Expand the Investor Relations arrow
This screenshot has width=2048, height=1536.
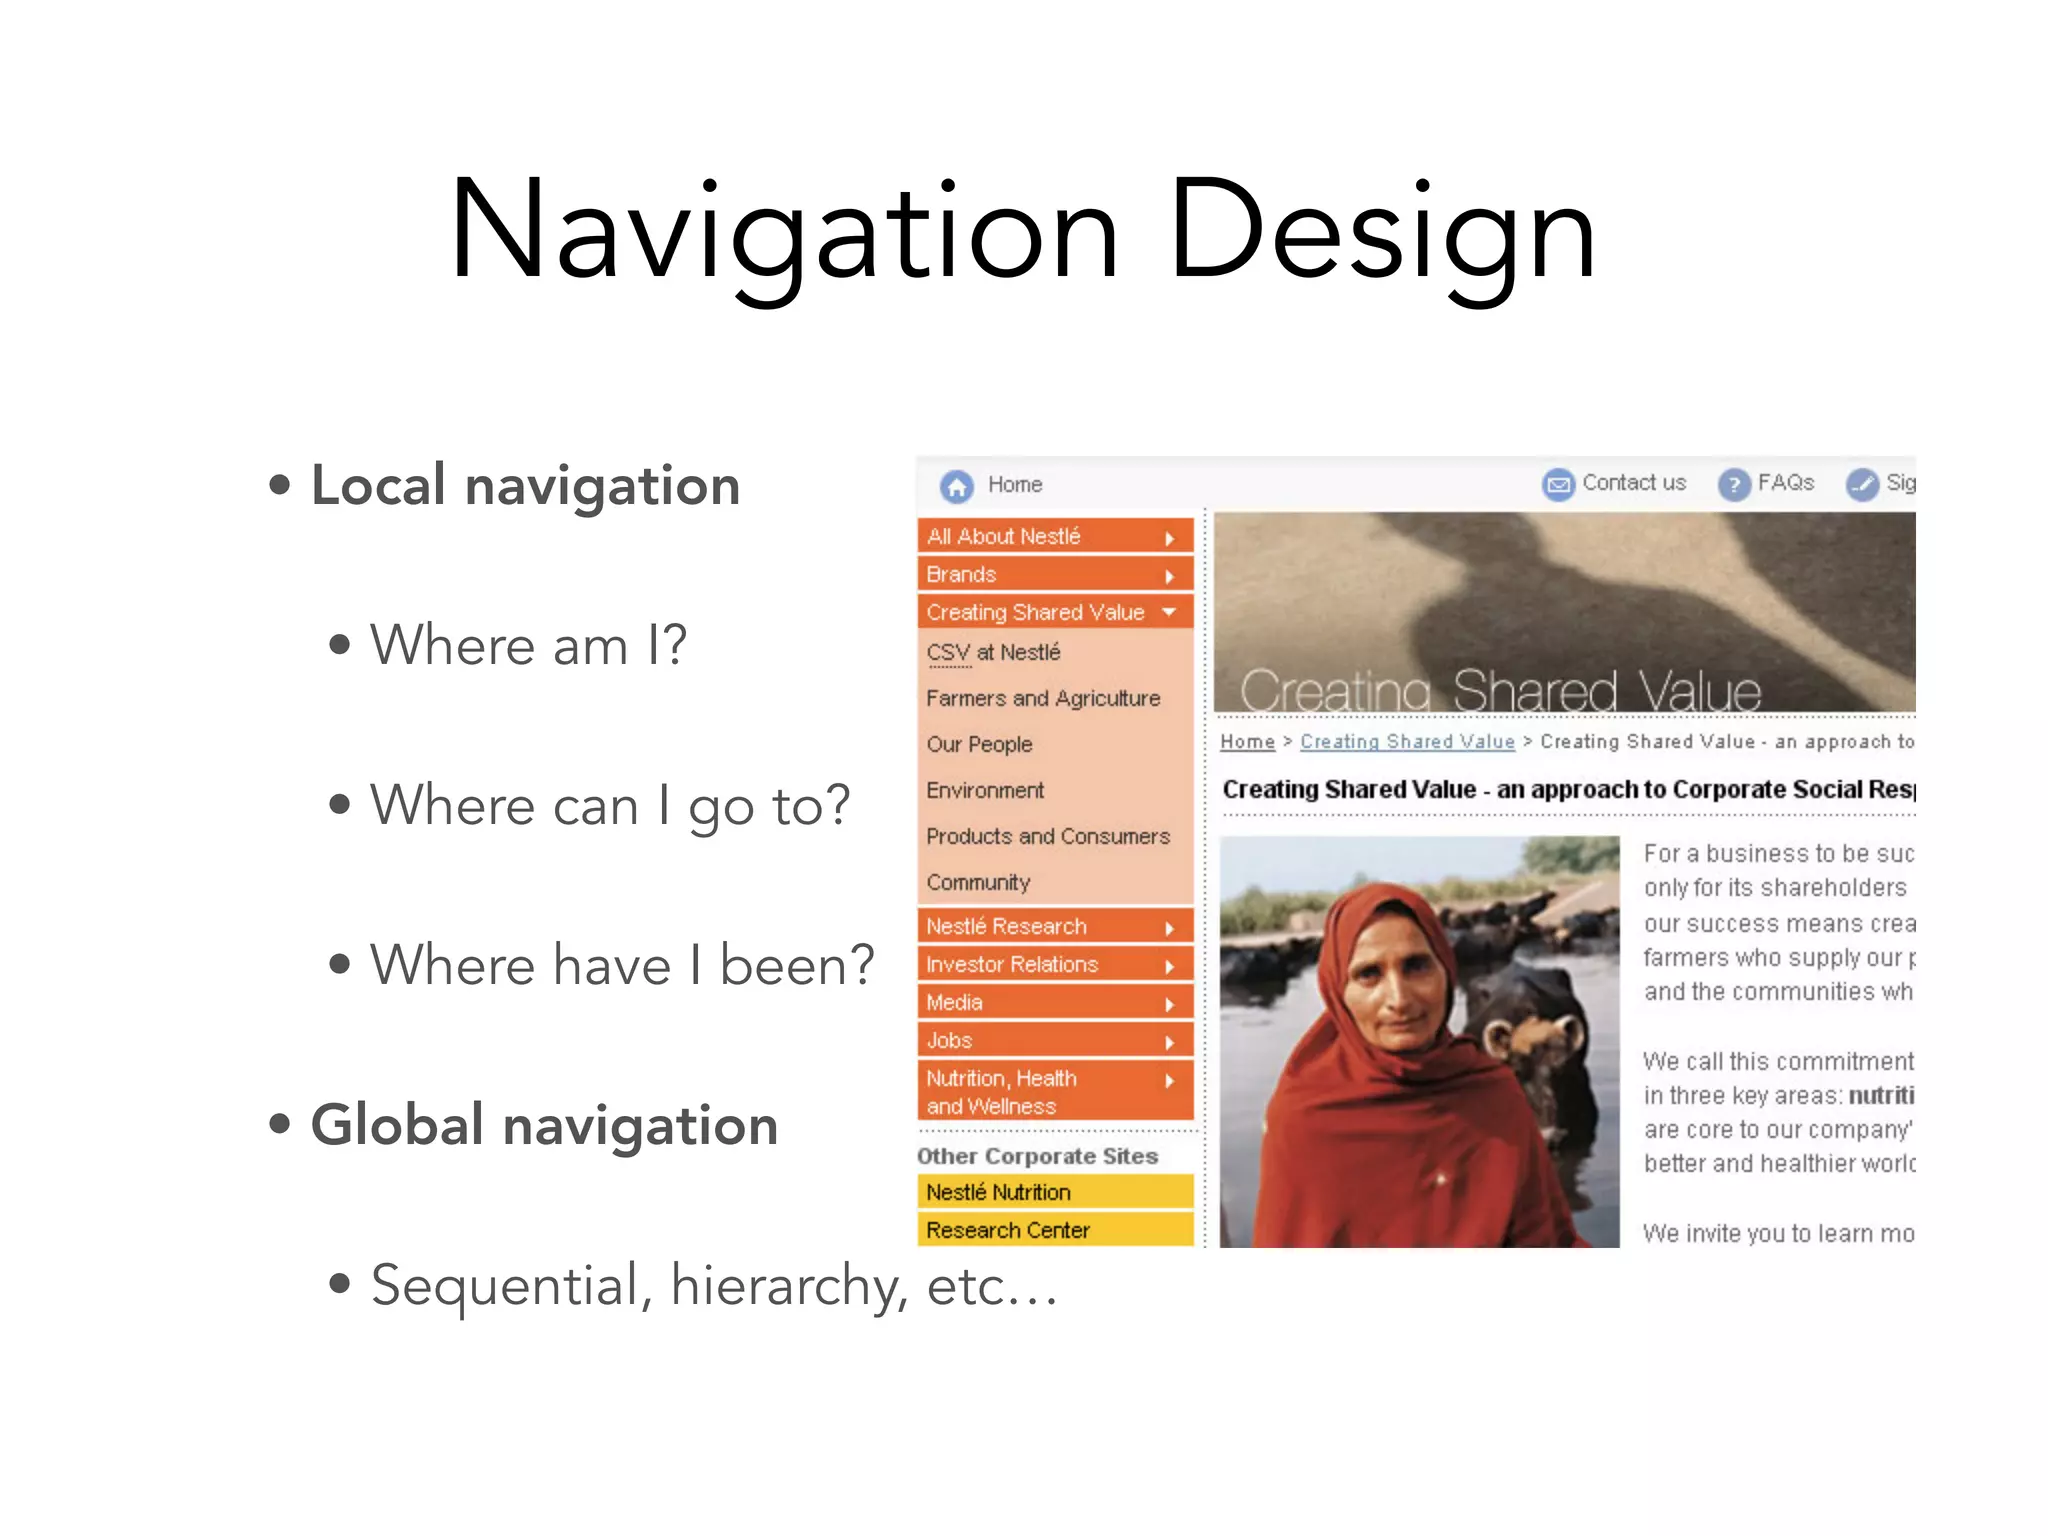tap(1169, 966)
